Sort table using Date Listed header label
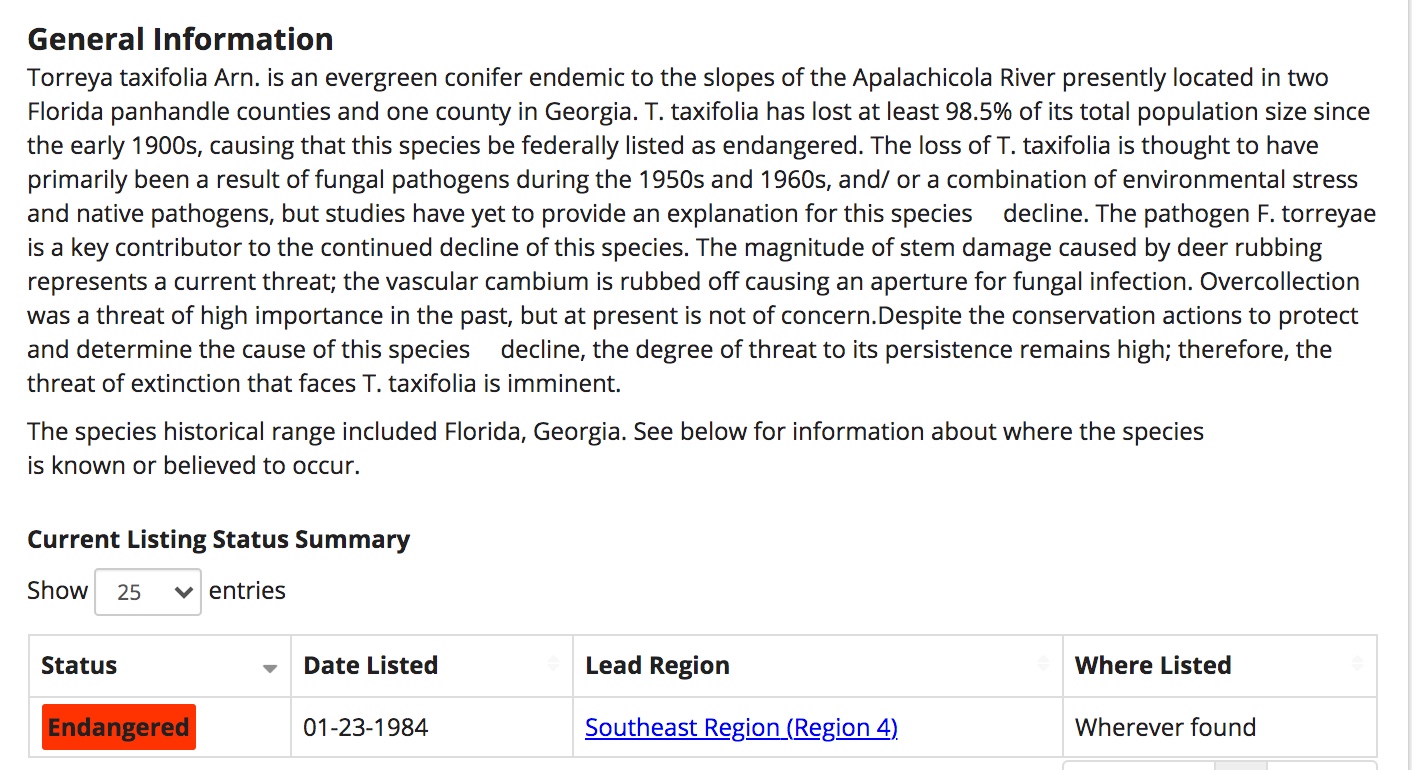The height and width of the screenshot is (770, 1412). click(371, 666)
